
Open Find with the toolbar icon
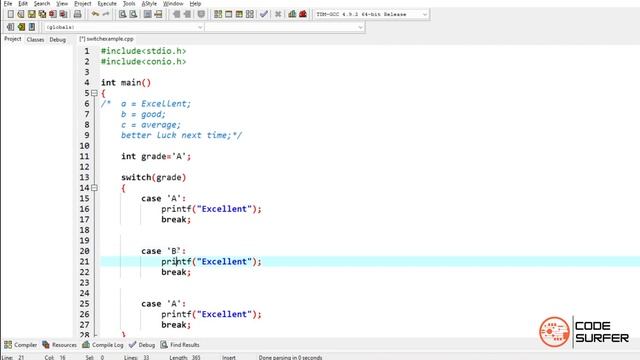122,14
